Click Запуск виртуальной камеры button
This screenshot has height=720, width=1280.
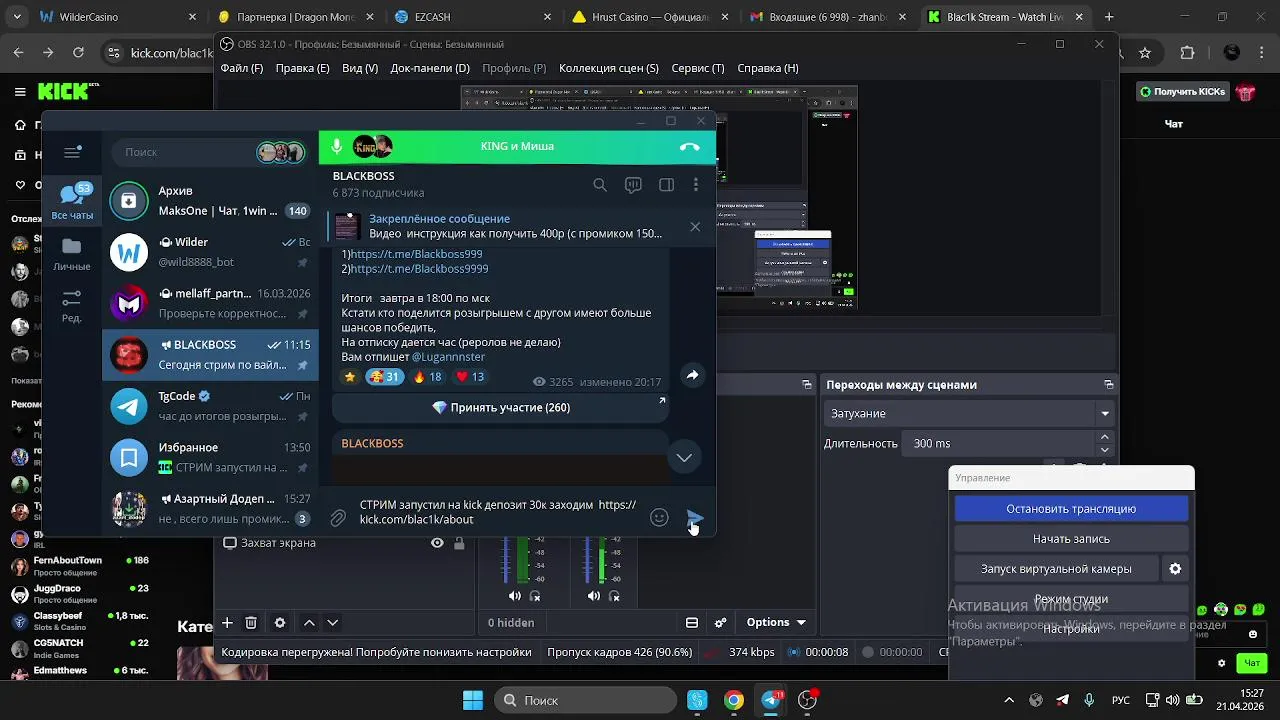tap(1056, 569)
